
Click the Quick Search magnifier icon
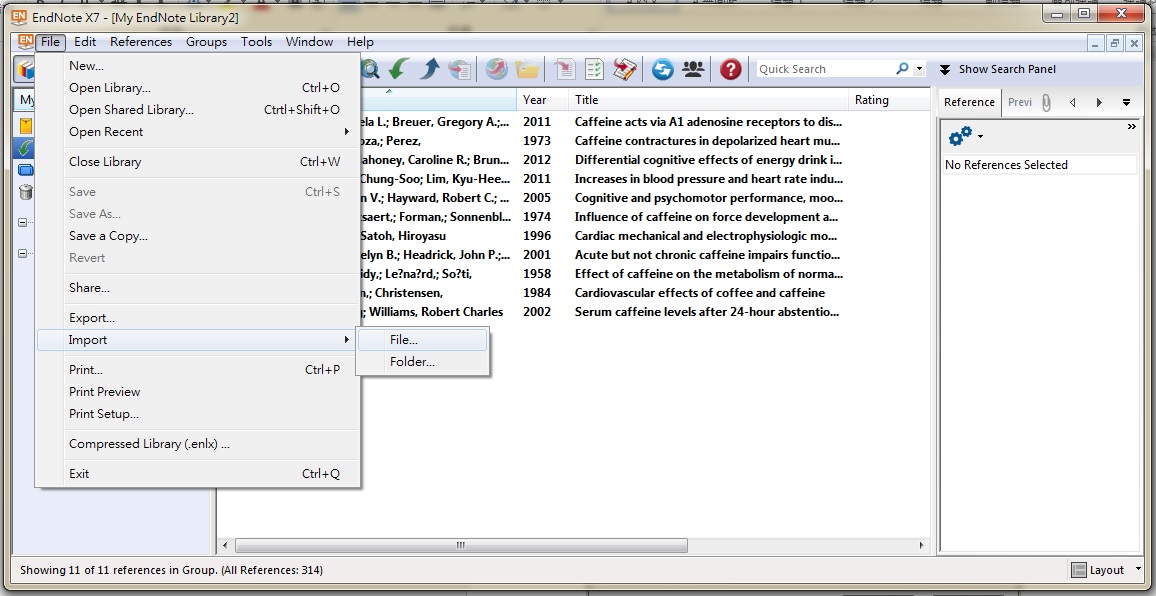click(x=902, y=69)
